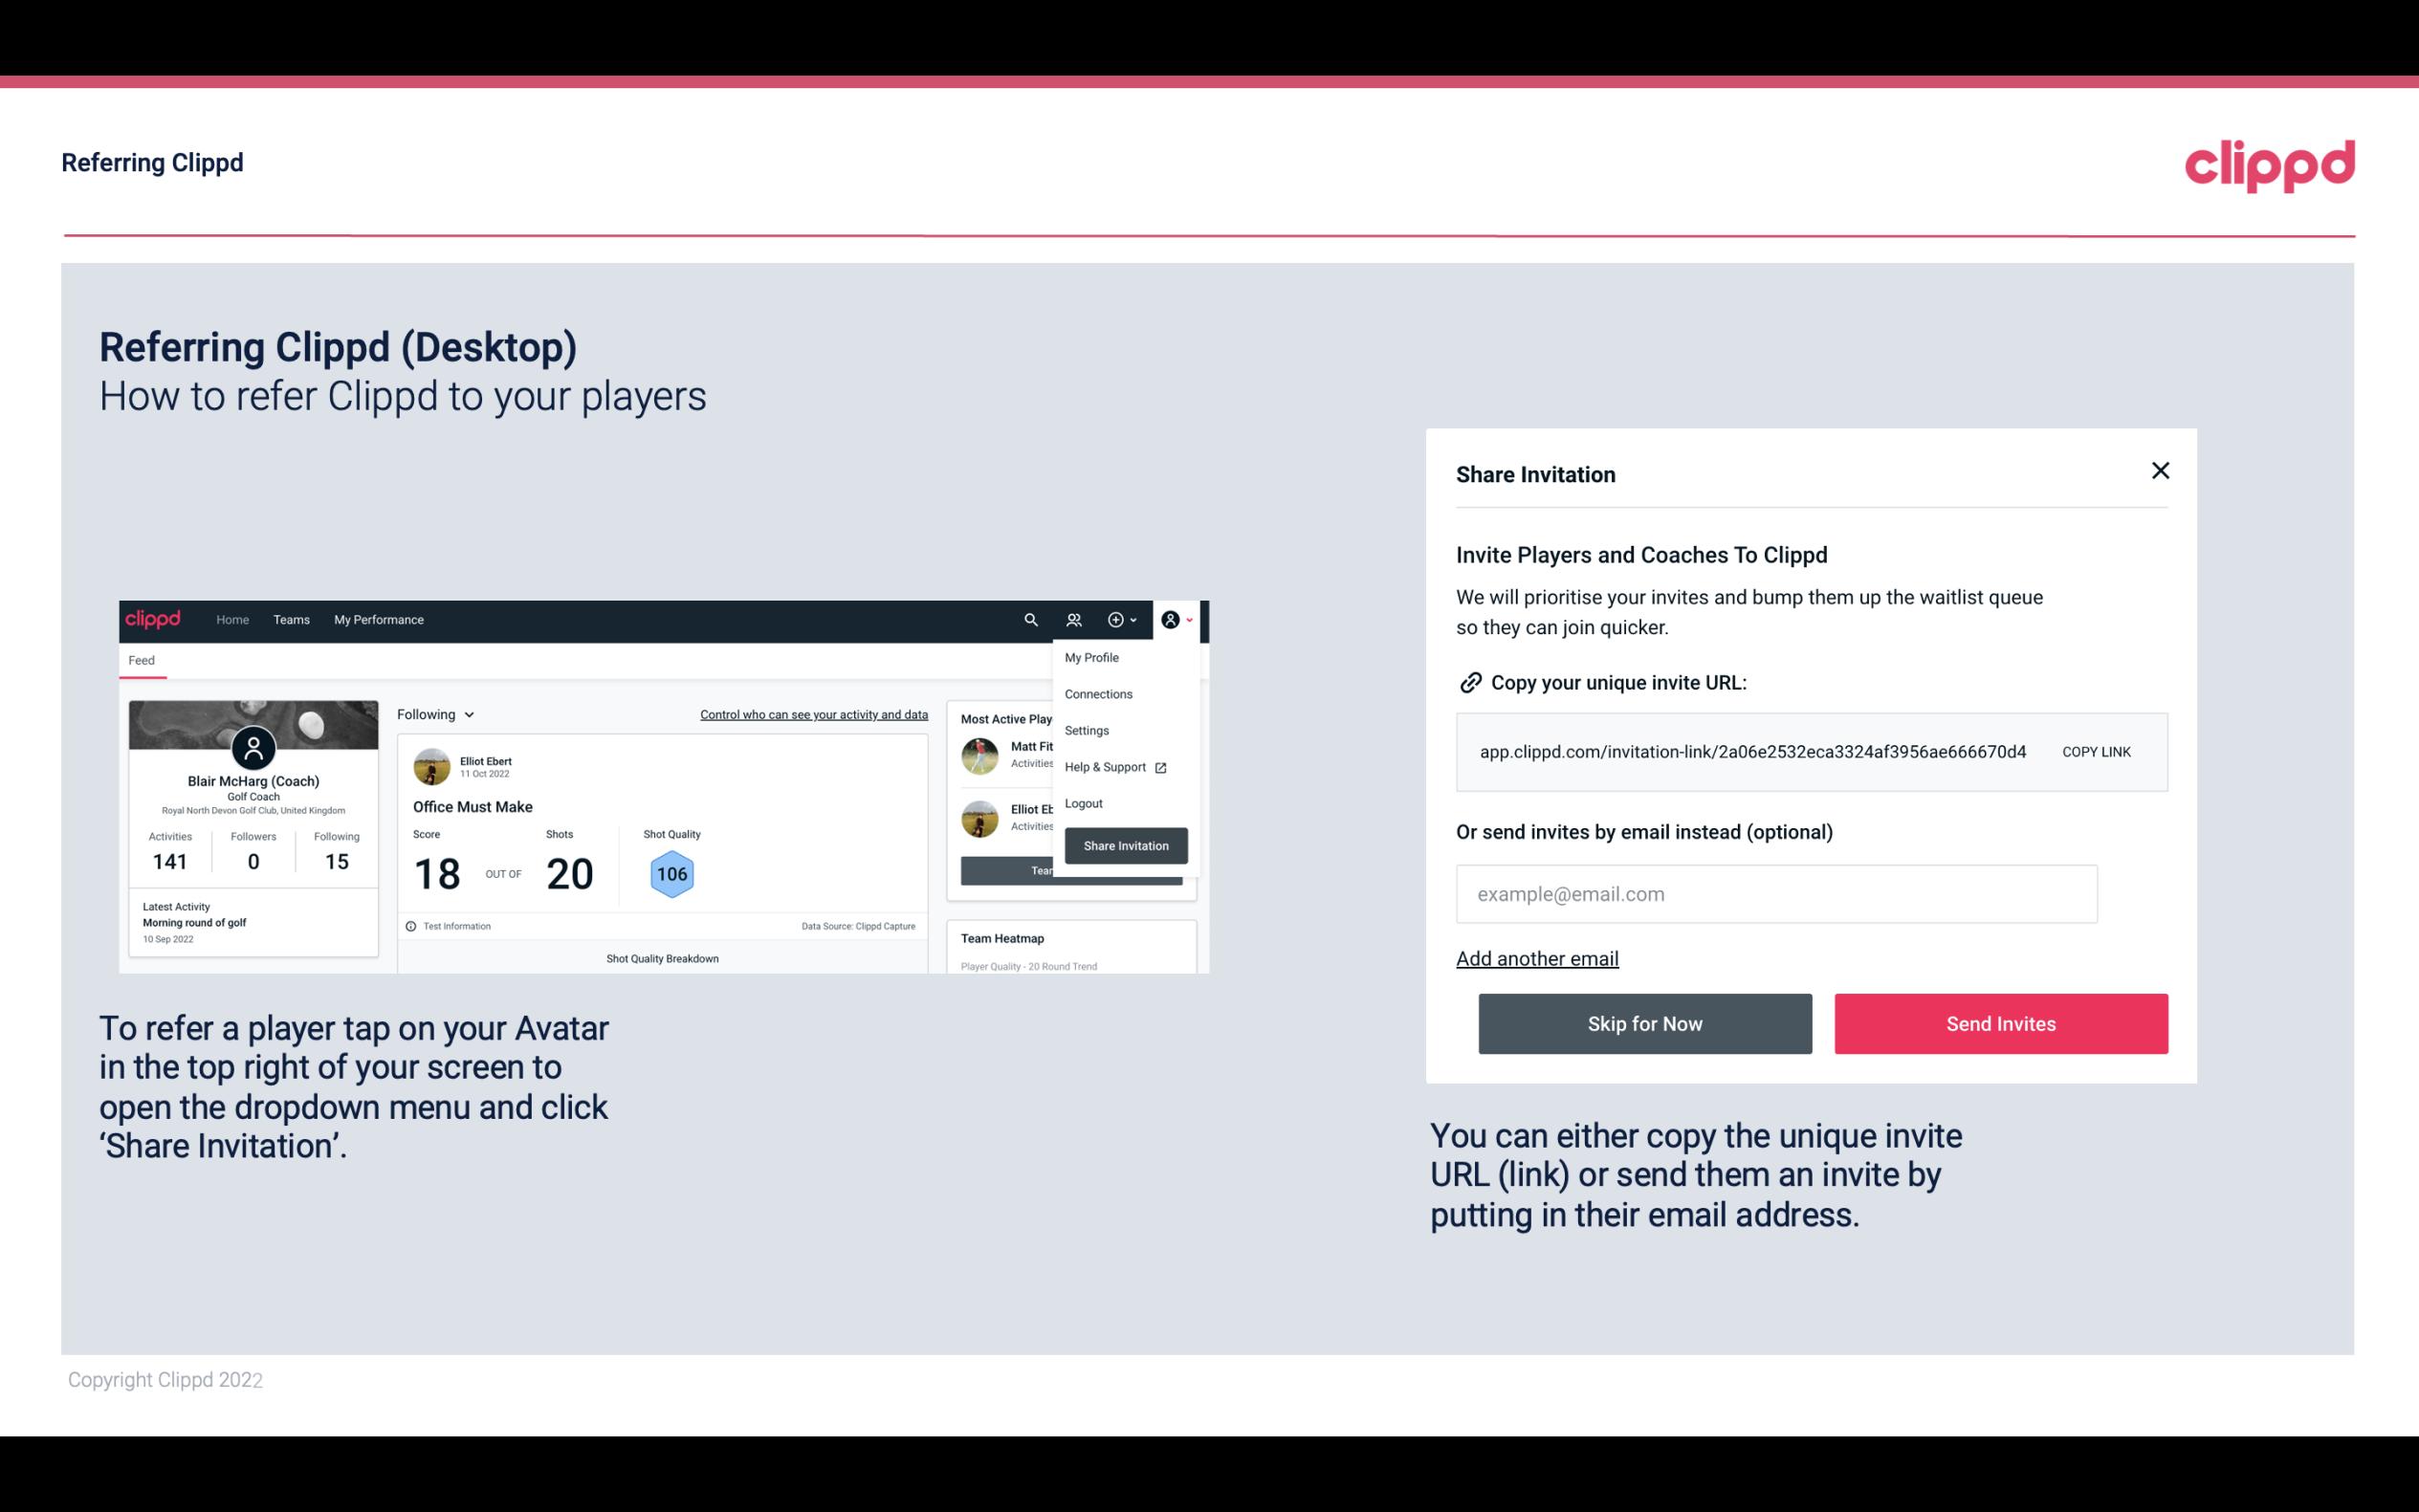Click the Logout menu item
Viewport: 2419px width, 1512px height.
pos(1083,803)
